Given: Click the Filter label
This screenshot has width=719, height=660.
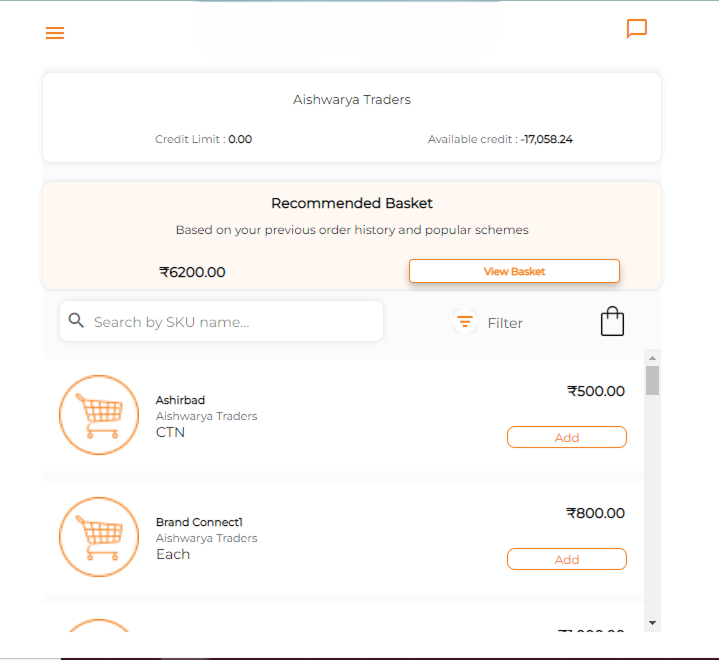Looking at the screenshot, I should [505, 323].
